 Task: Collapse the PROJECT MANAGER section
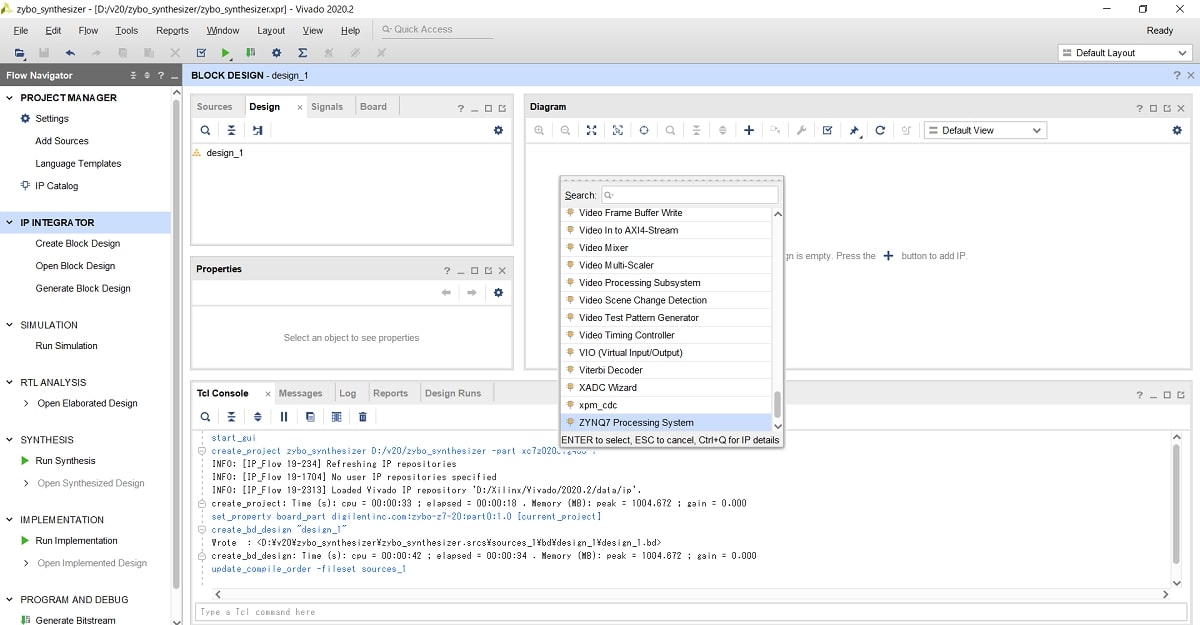(x=10, y=98)
